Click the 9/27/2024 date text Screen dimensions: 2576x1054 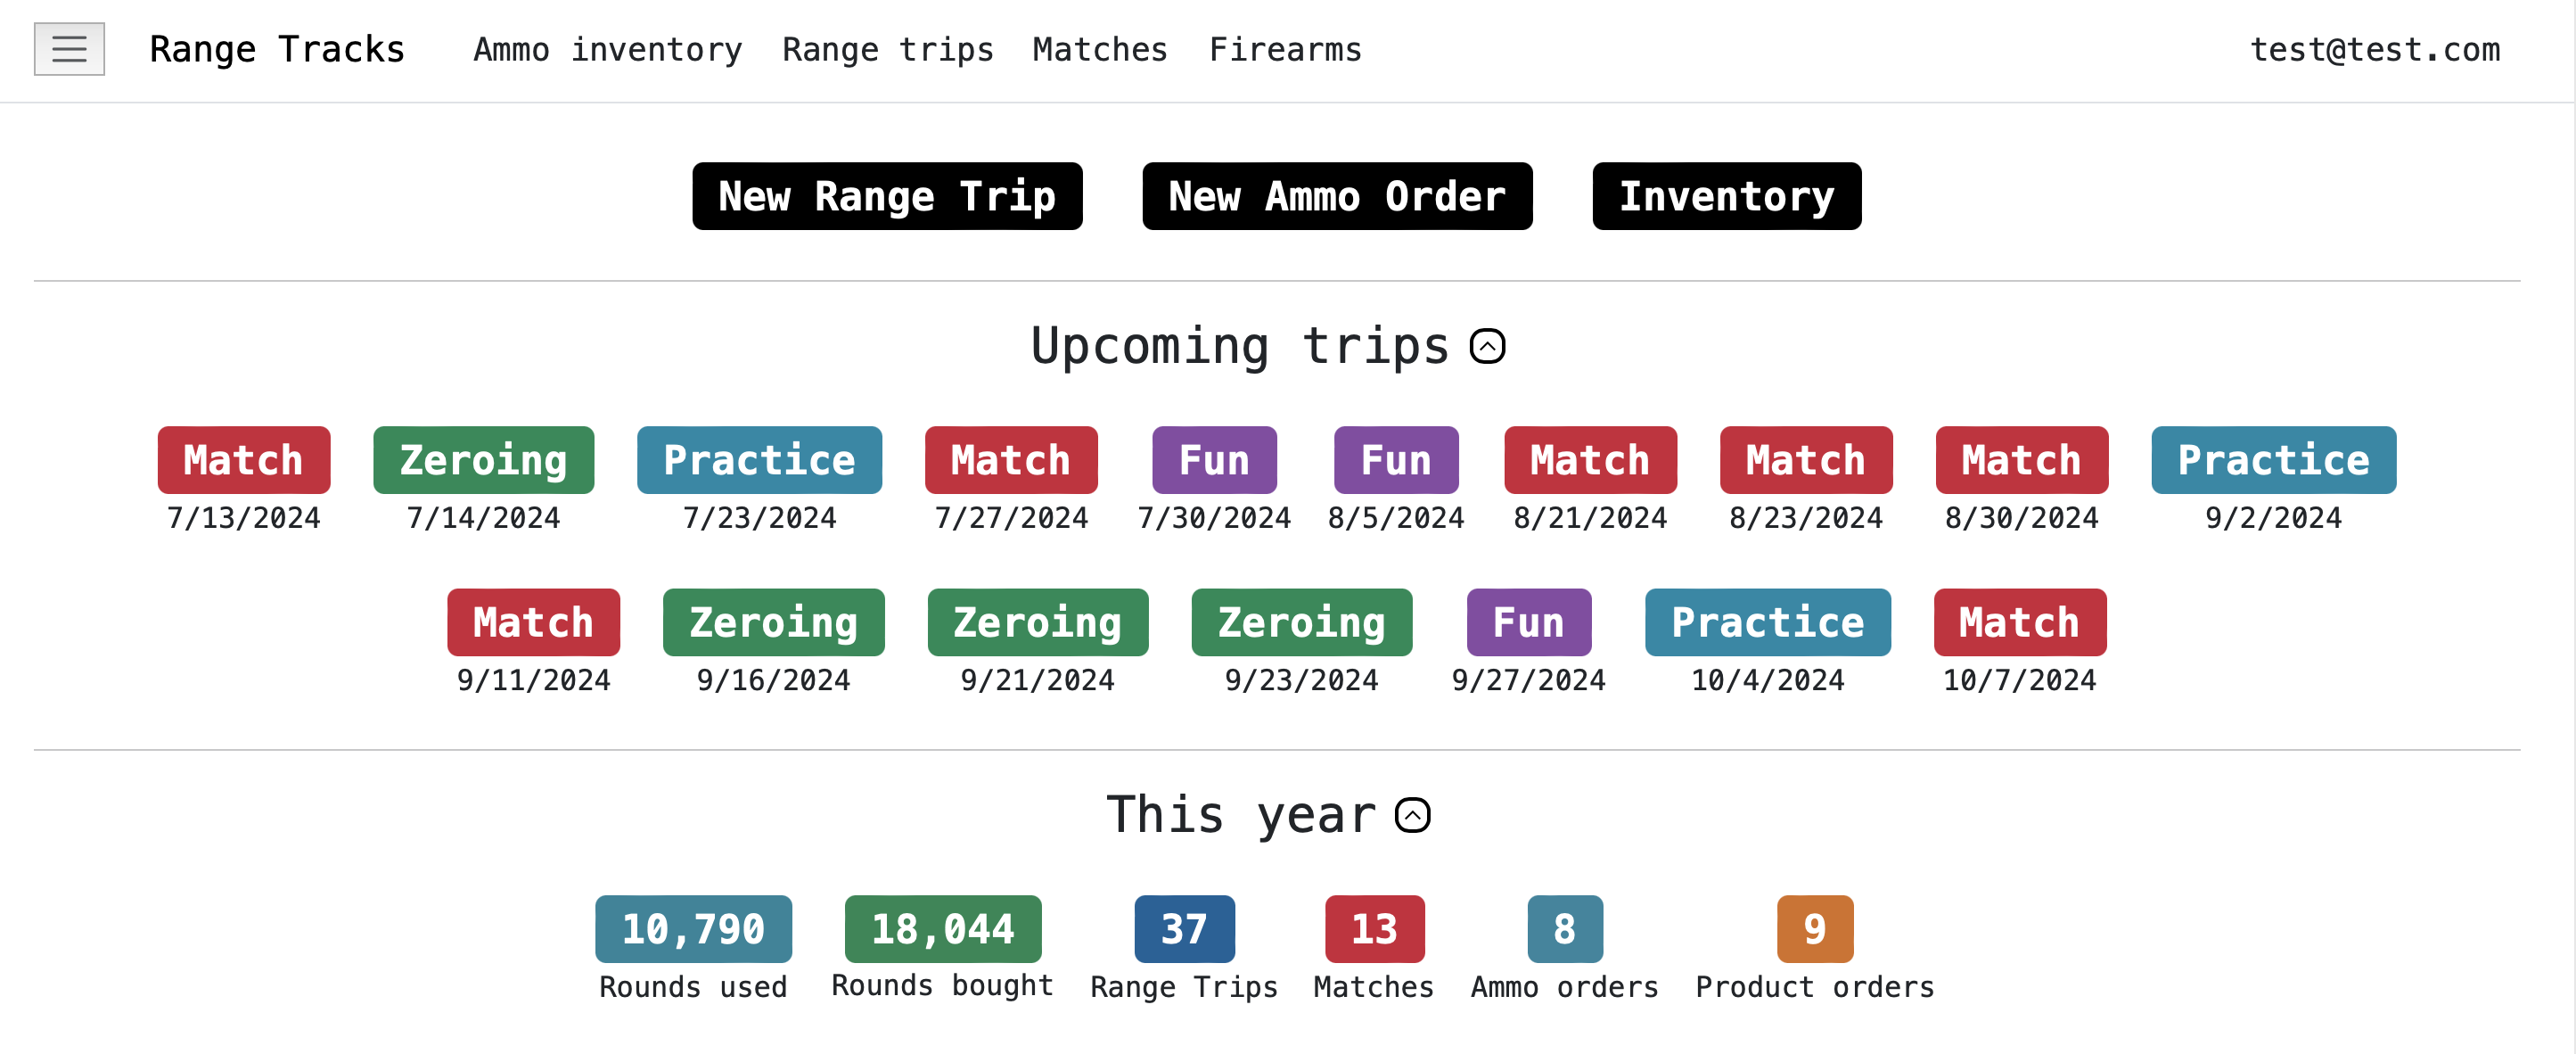(1529, 680)
